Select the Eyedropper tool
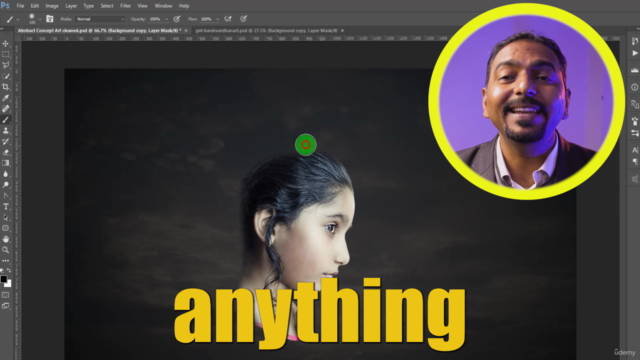The image size is (640, 360). [5, 98]
